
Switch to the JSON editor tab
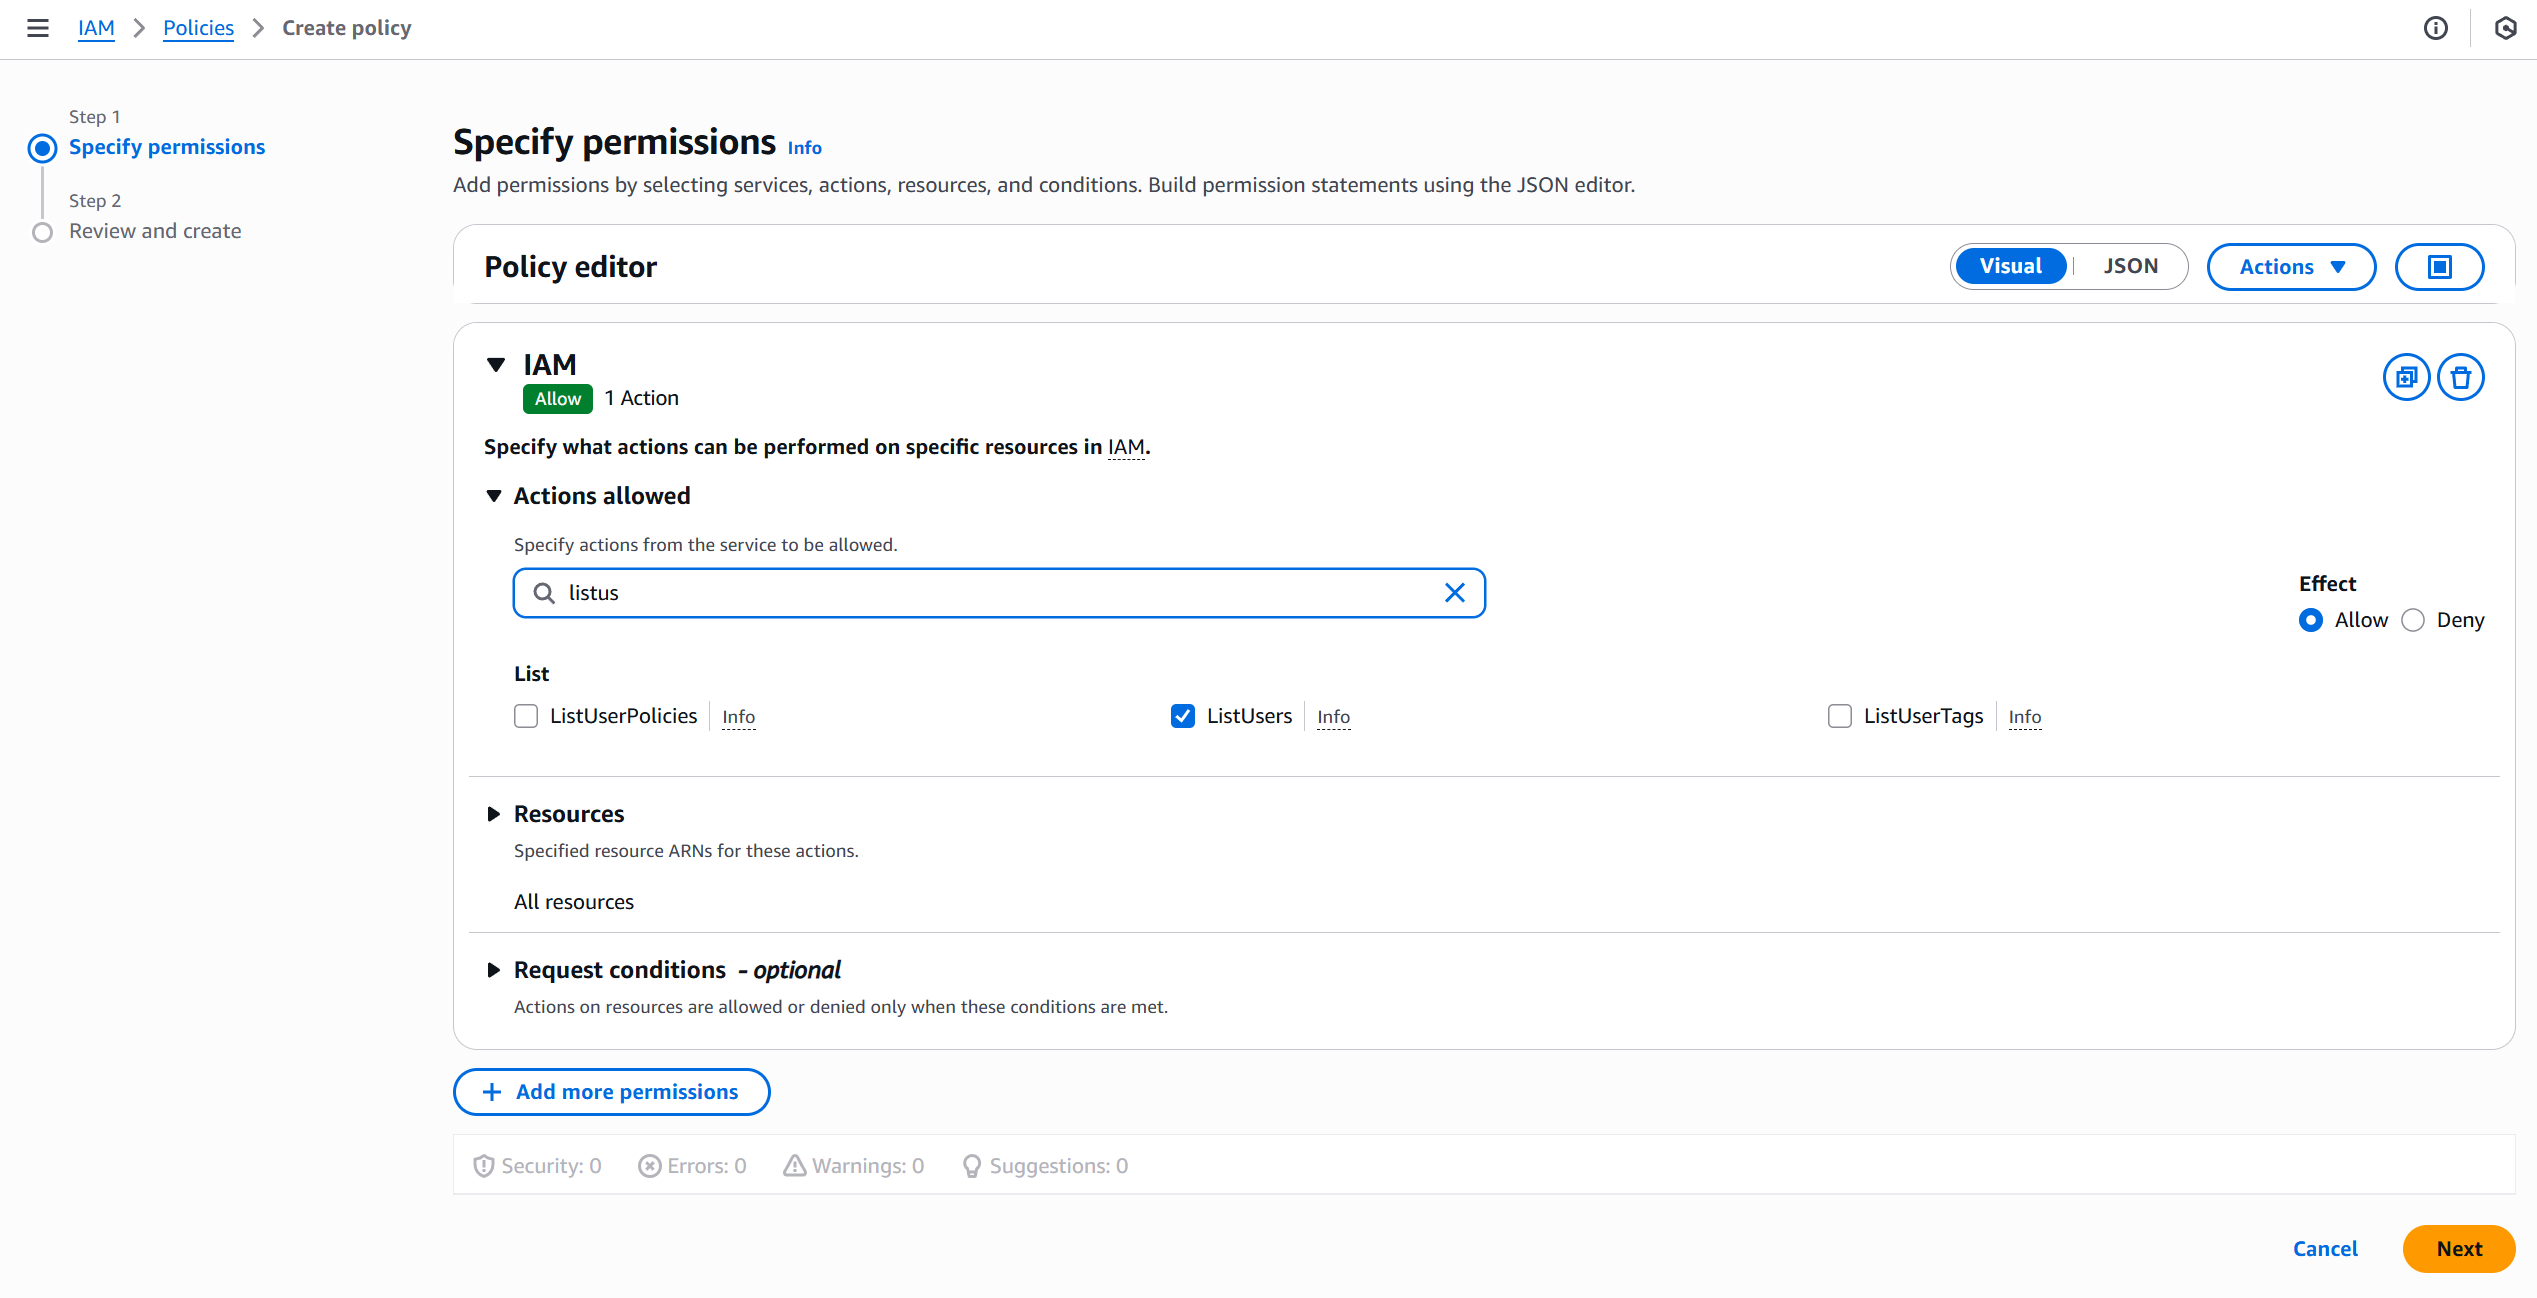click(2130, 267)
